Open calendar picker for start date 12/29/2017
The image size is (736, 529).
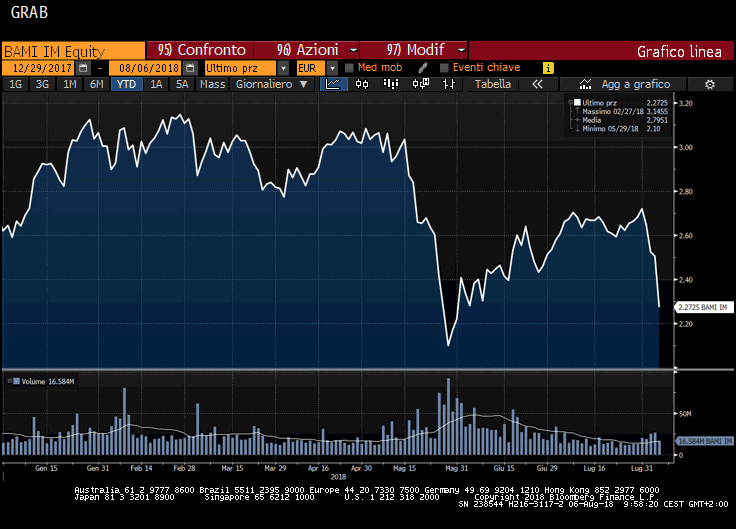[83, 68]
